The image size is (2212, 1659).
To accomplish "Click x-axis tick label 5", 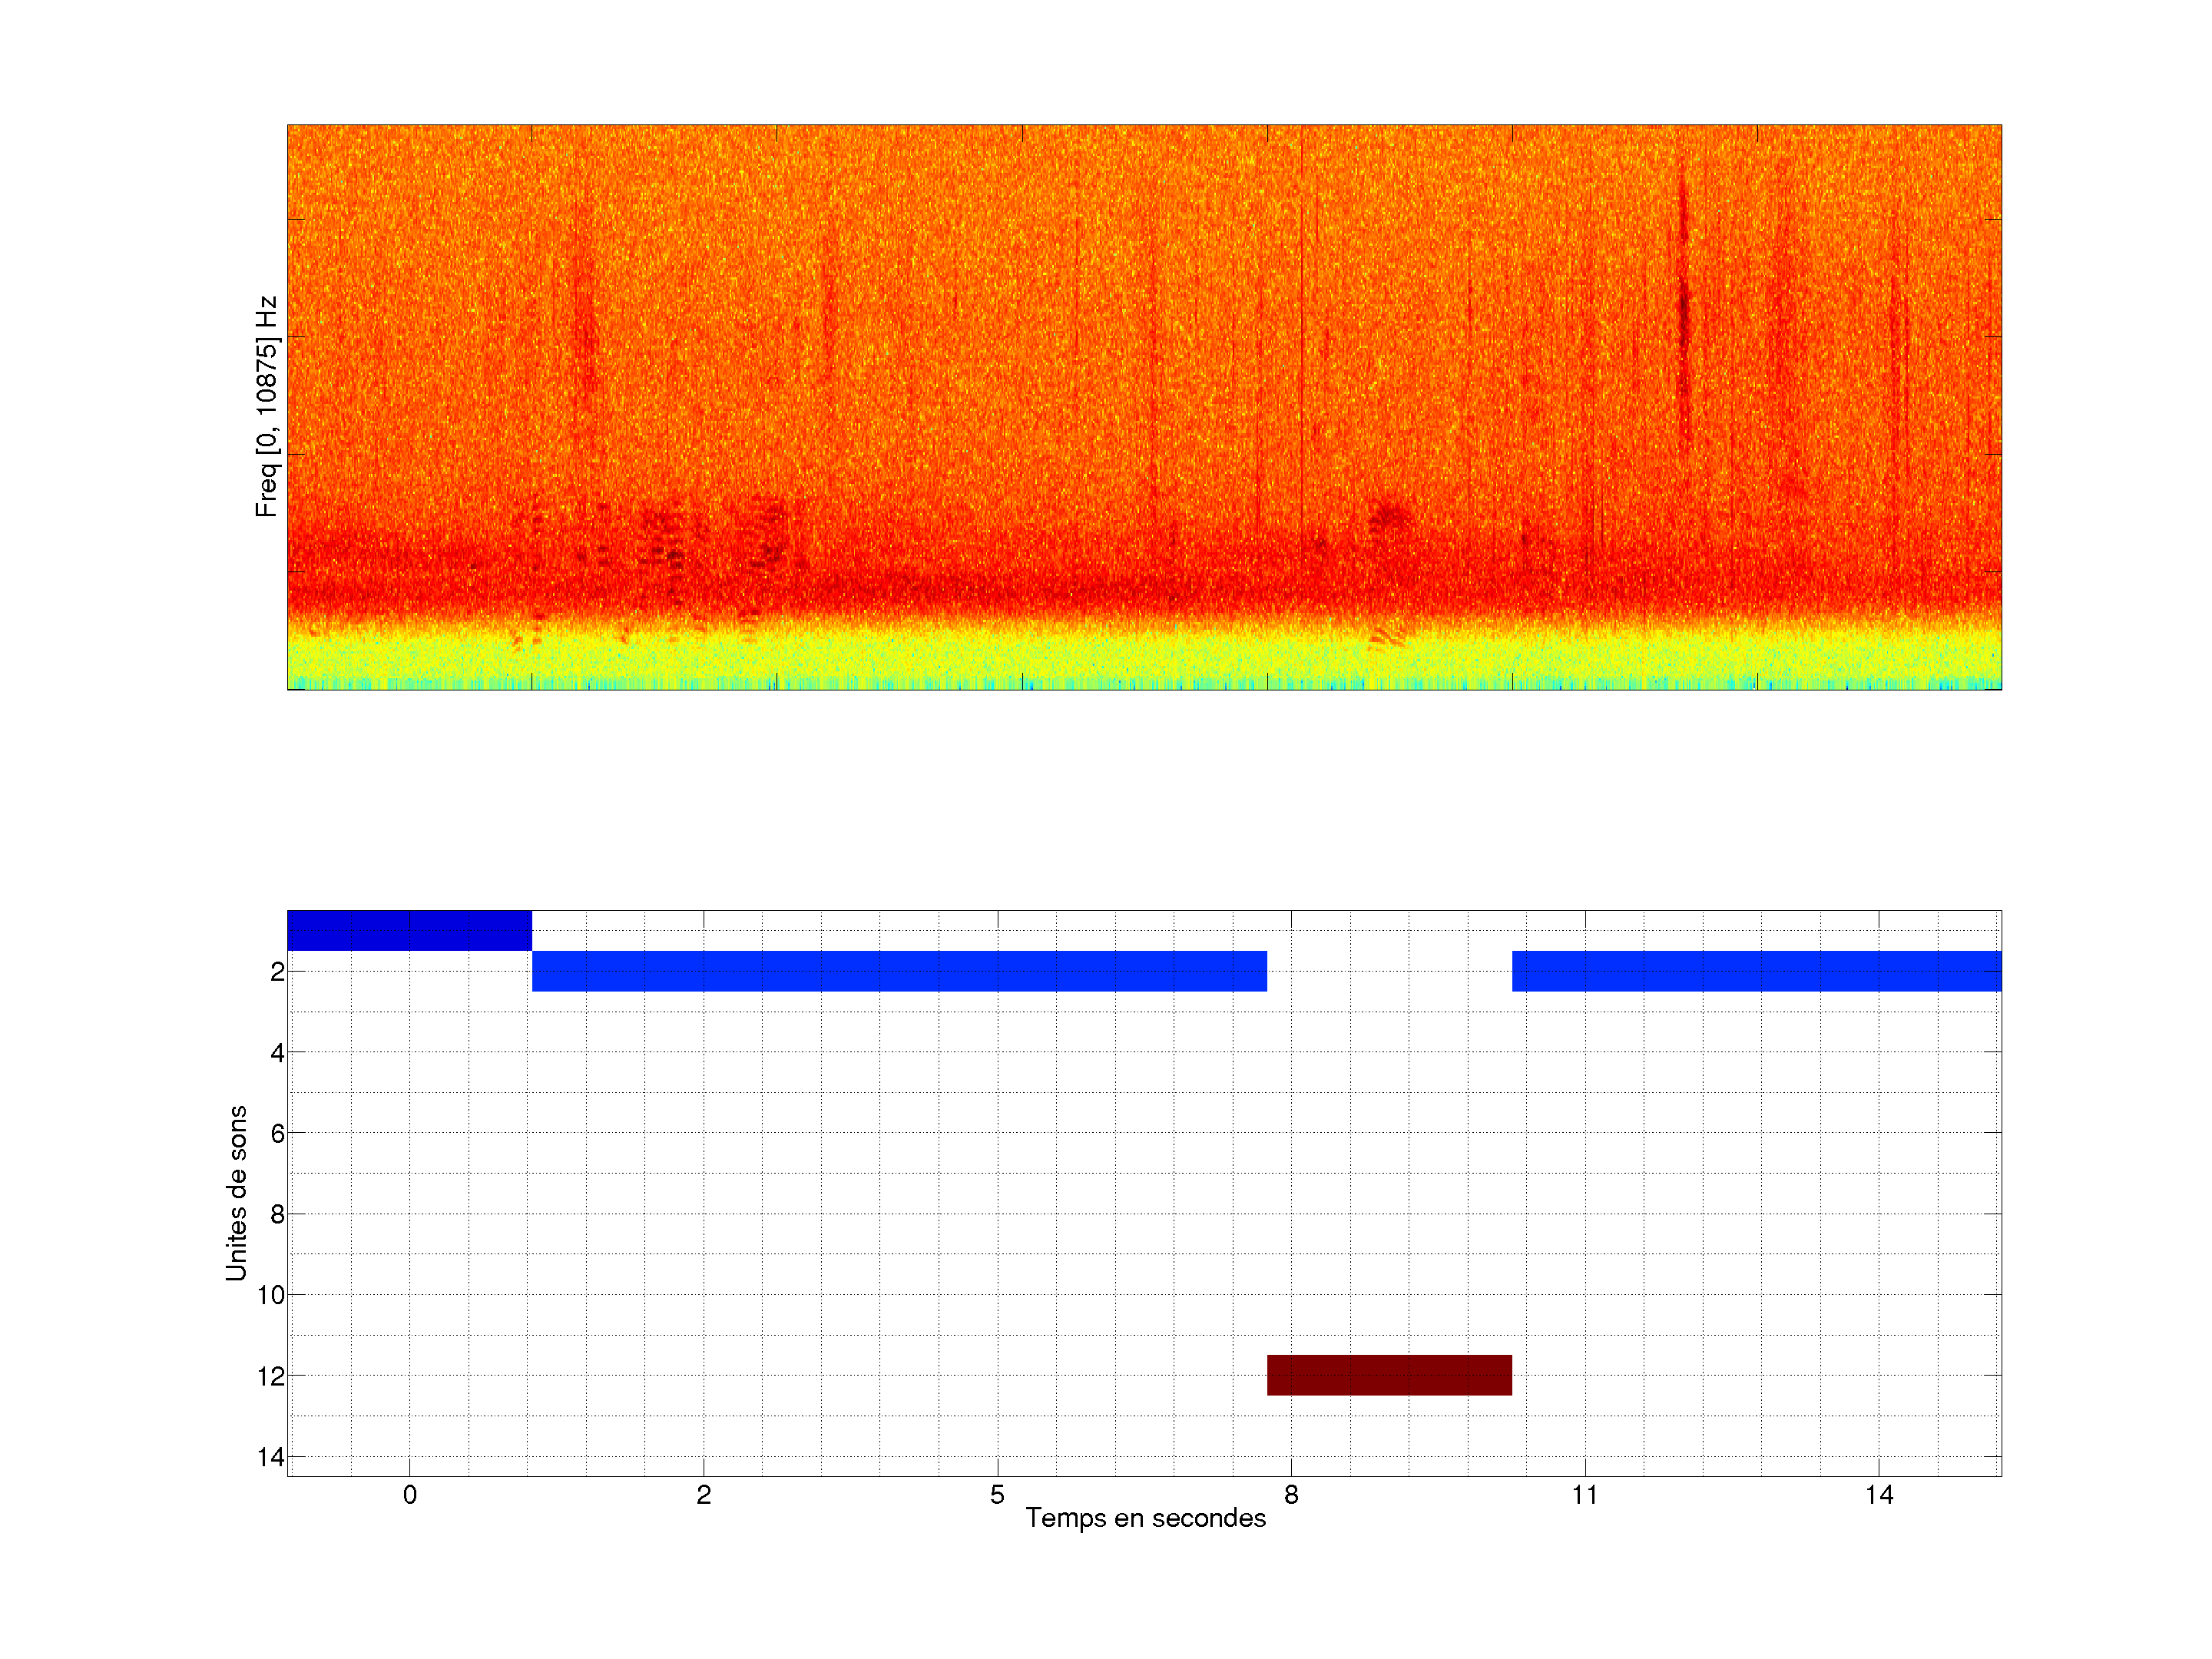I will pyautogui.click(x=997, y=1495).
